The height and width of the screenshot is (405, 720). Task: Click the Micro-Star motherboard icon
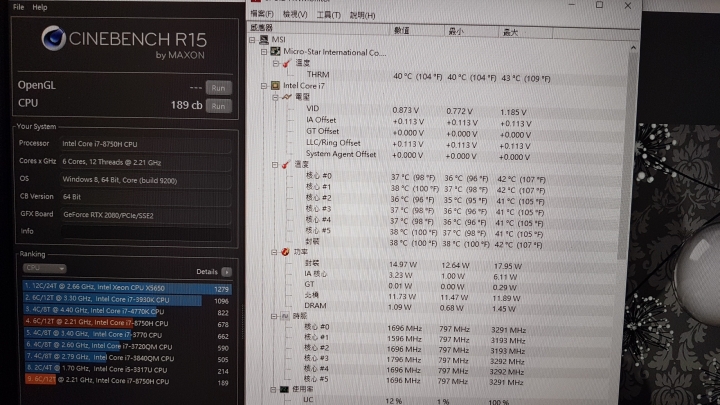(276, 51)
